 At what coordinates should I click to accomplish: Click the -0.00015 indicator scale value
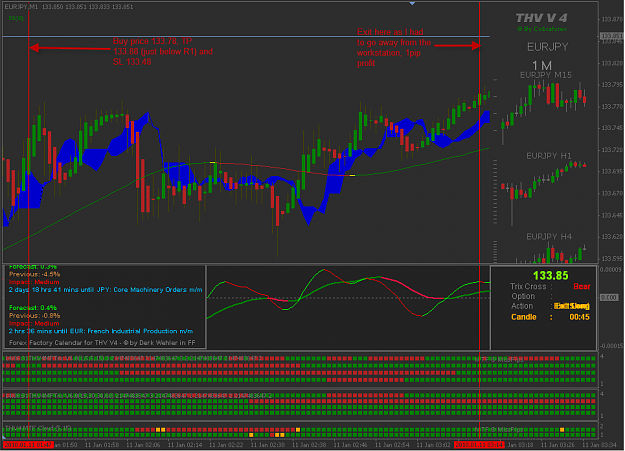pos(611,345)
